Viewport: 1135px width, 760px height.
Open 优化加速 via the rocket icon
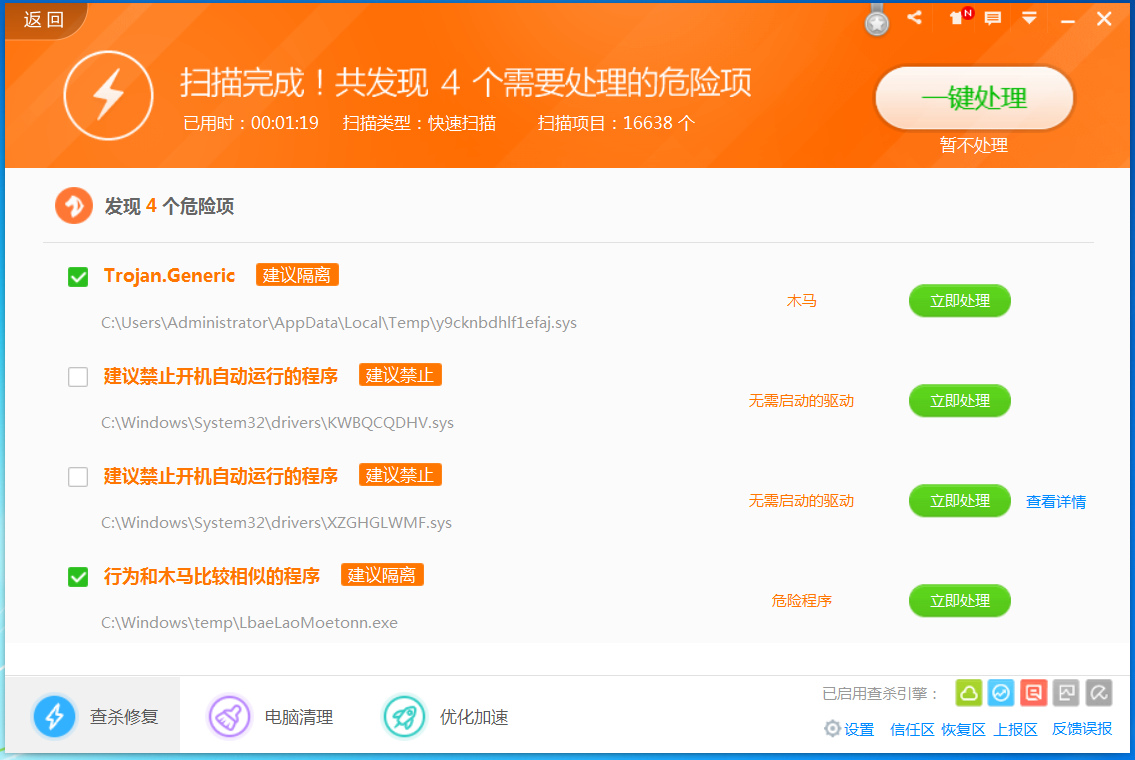pos(404,716)
